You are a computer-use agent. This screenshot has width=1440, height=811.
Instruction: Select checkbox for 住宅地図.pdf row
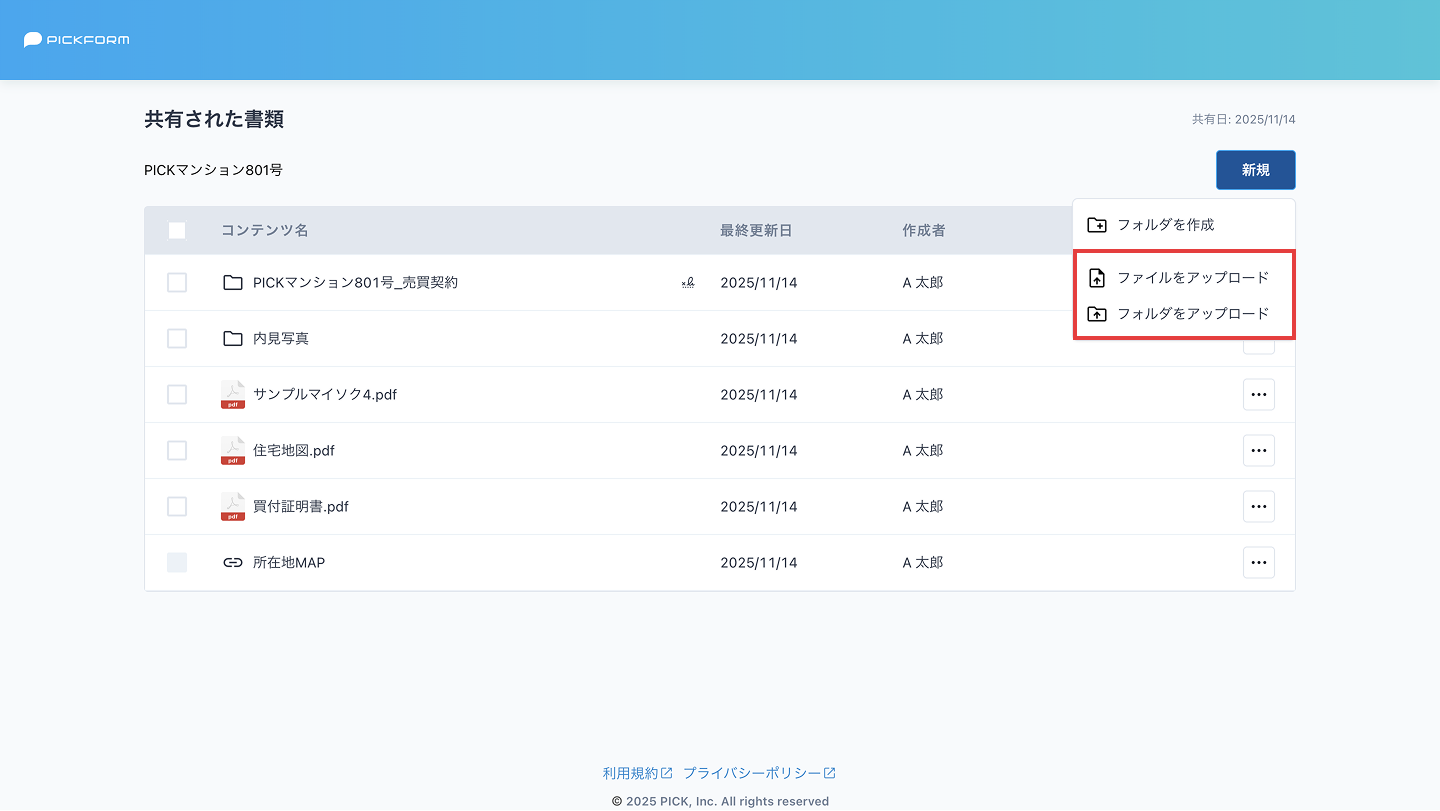(x=177, y=451)
